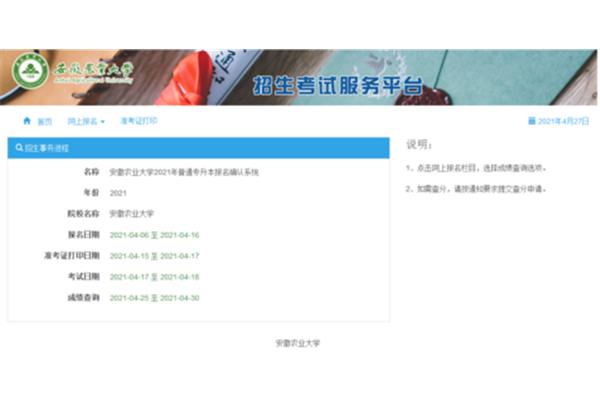Select the 名称 value 安徽农业大学2021年普通专升本报名确认系统

pos(184,172)
